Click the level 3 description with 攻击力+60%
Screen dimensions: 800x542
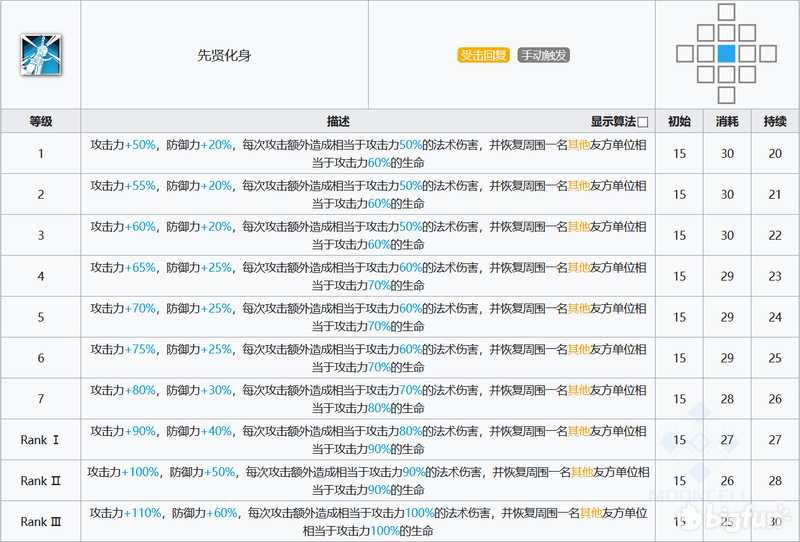click(x=368, y=235)
